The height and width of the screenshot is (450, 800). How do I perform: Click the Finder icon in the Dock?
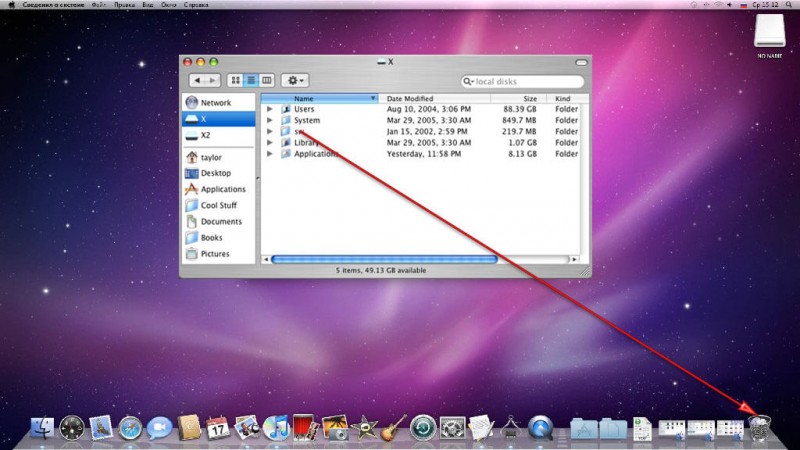coord(42,428)
